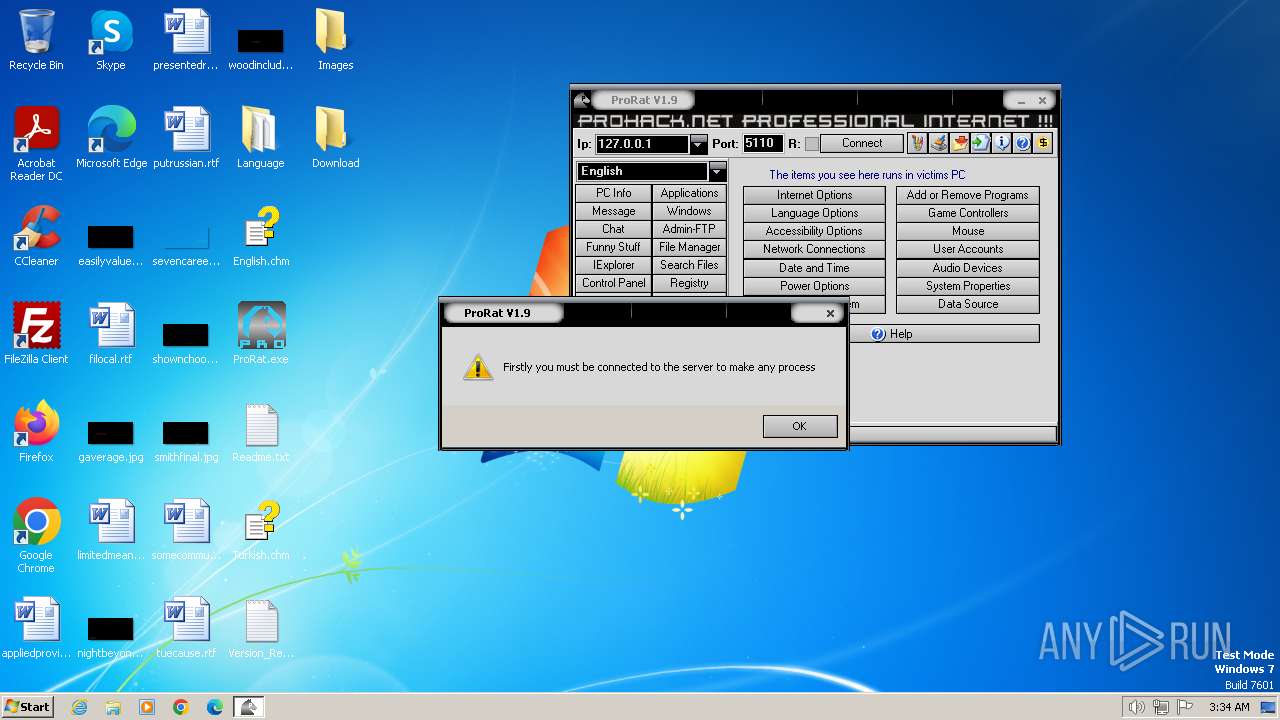Click the User Accounts button
Viewport: 1280px width, 720px height.
(967, 250)
